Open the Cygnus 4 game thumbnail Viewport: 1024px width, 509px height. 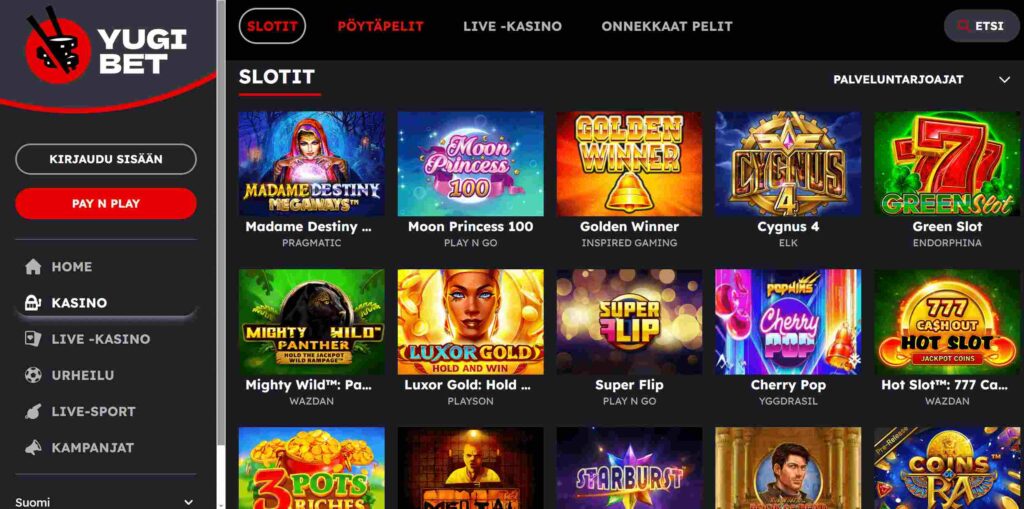click(788, 164)
